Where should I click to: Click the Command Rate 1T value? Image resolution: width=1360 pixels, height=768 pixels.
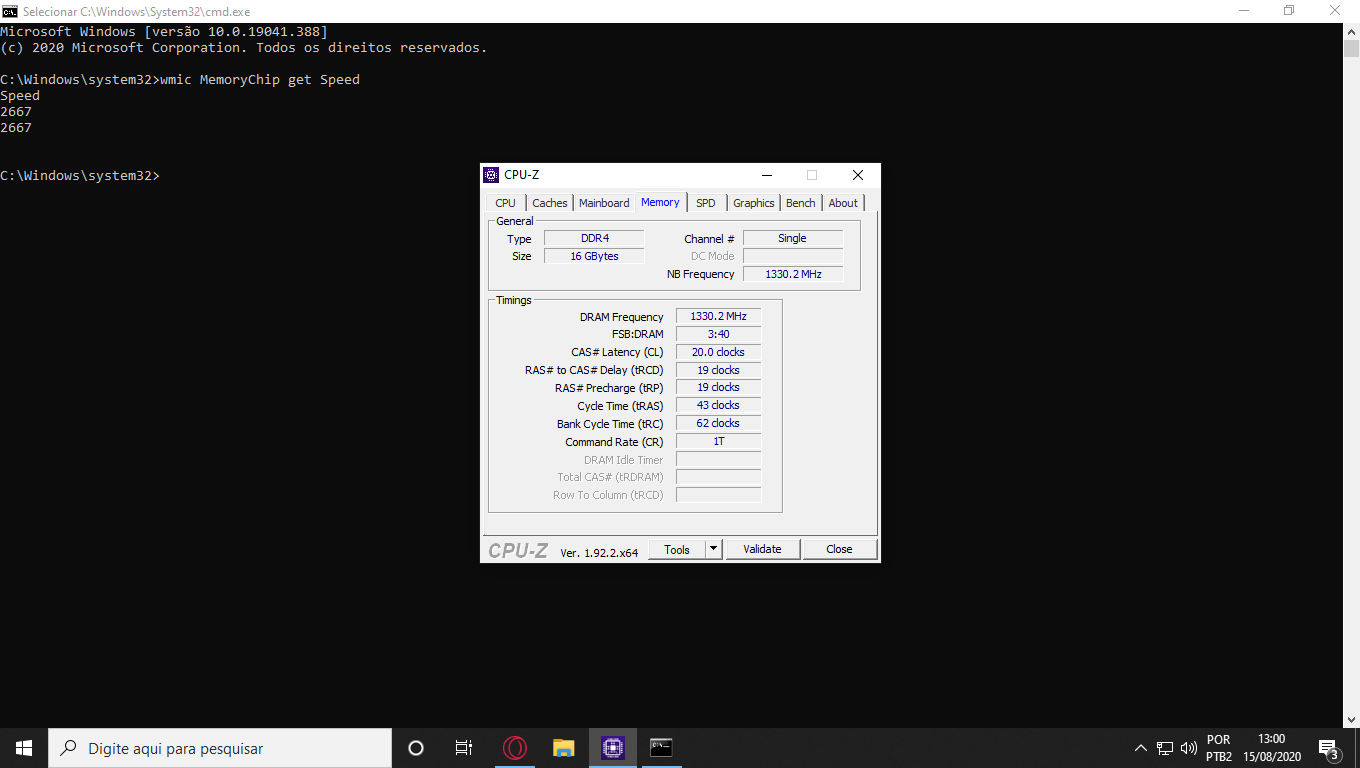click(718, 441)
